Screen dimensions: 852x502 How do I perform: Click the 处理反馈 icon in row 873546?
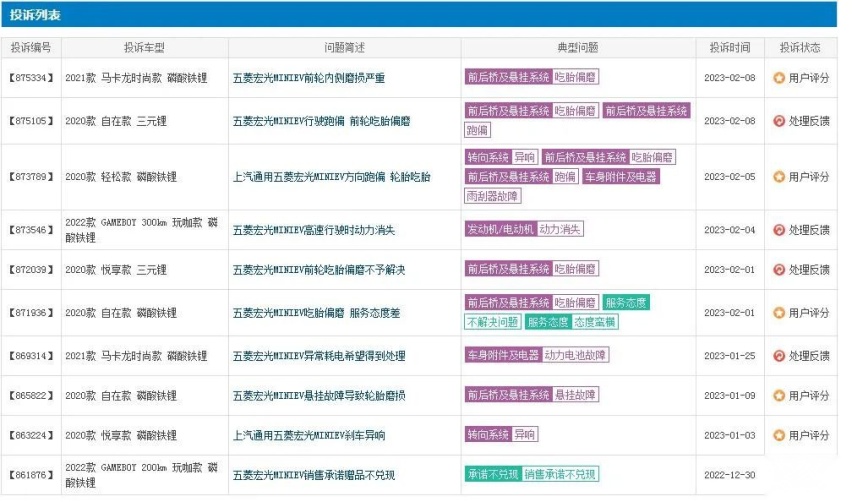pos(779,230)
